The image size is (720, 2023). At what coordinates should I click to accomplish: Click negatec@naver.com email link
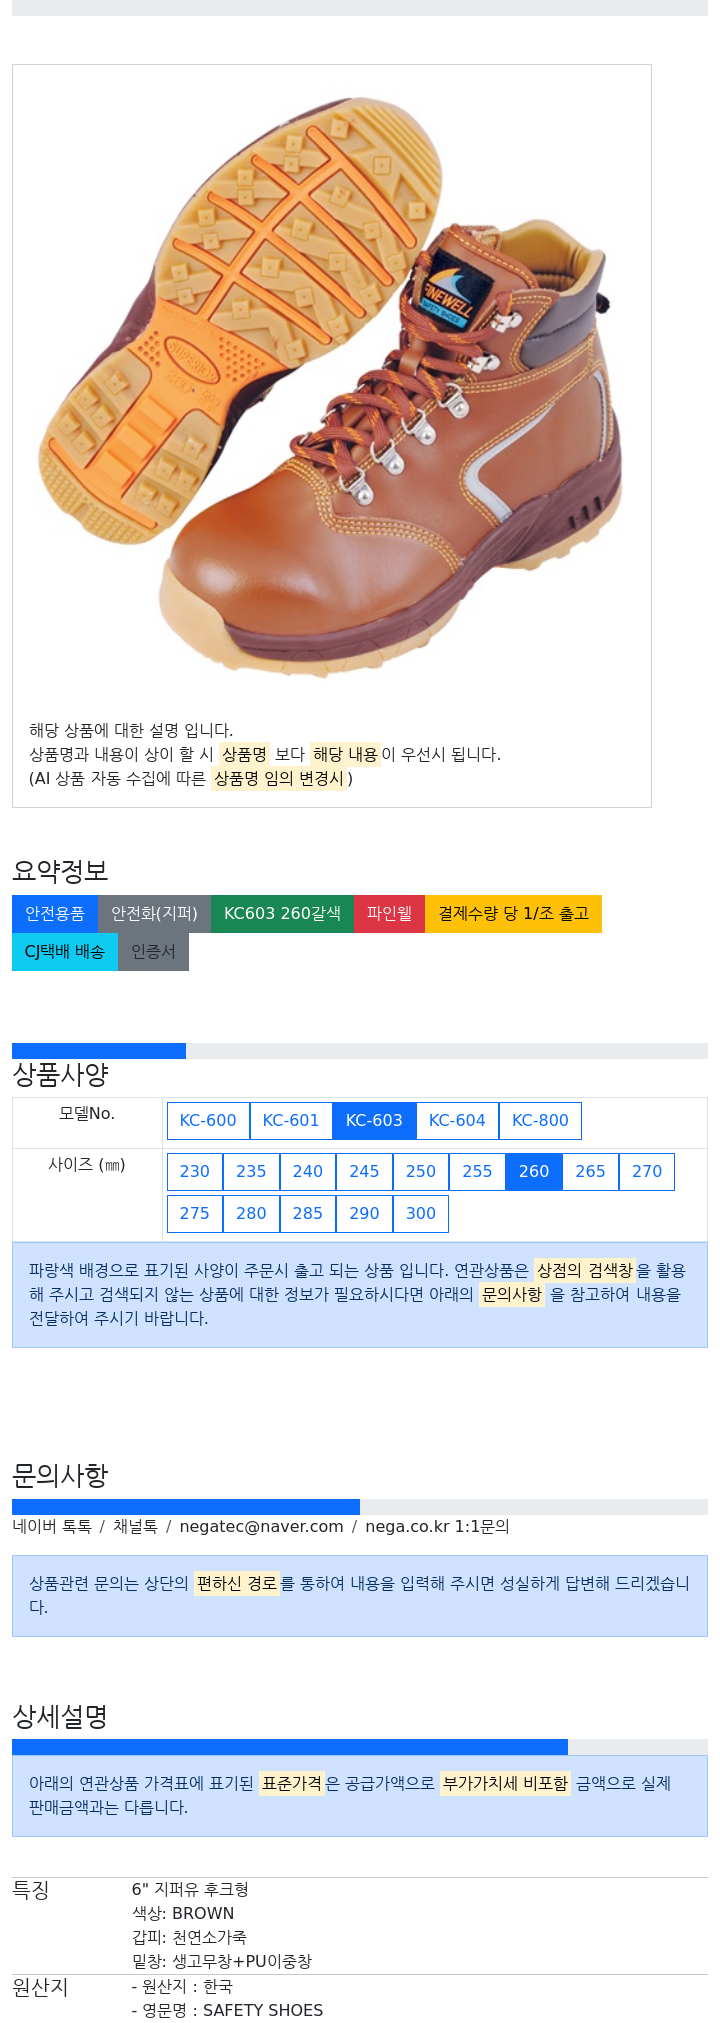pos(261,1527)
